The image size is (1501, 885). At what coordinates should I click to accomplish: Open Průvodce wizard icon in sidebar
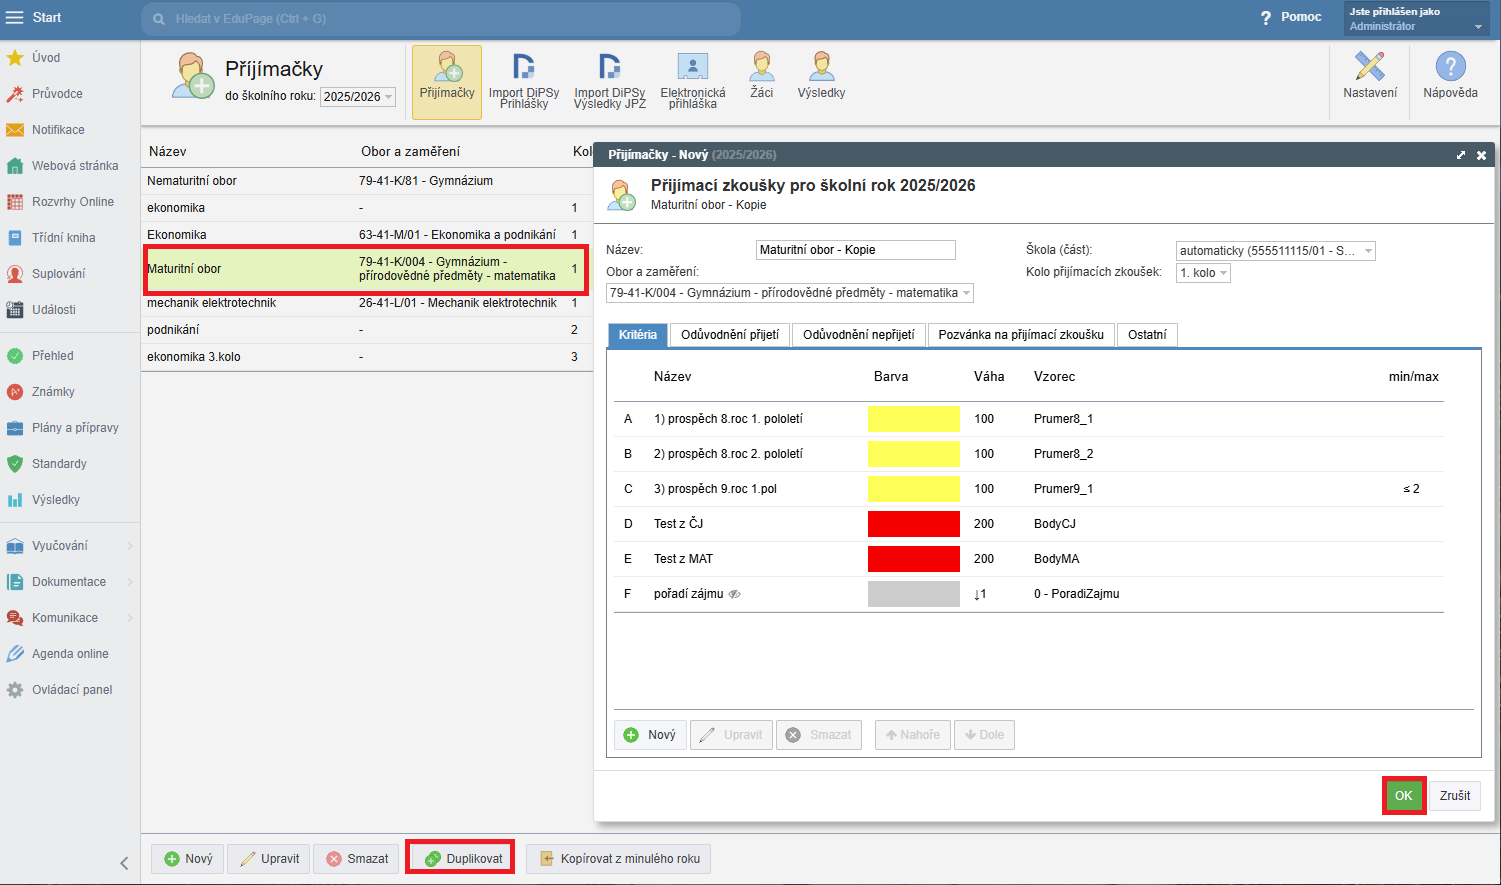click(15, 94)
